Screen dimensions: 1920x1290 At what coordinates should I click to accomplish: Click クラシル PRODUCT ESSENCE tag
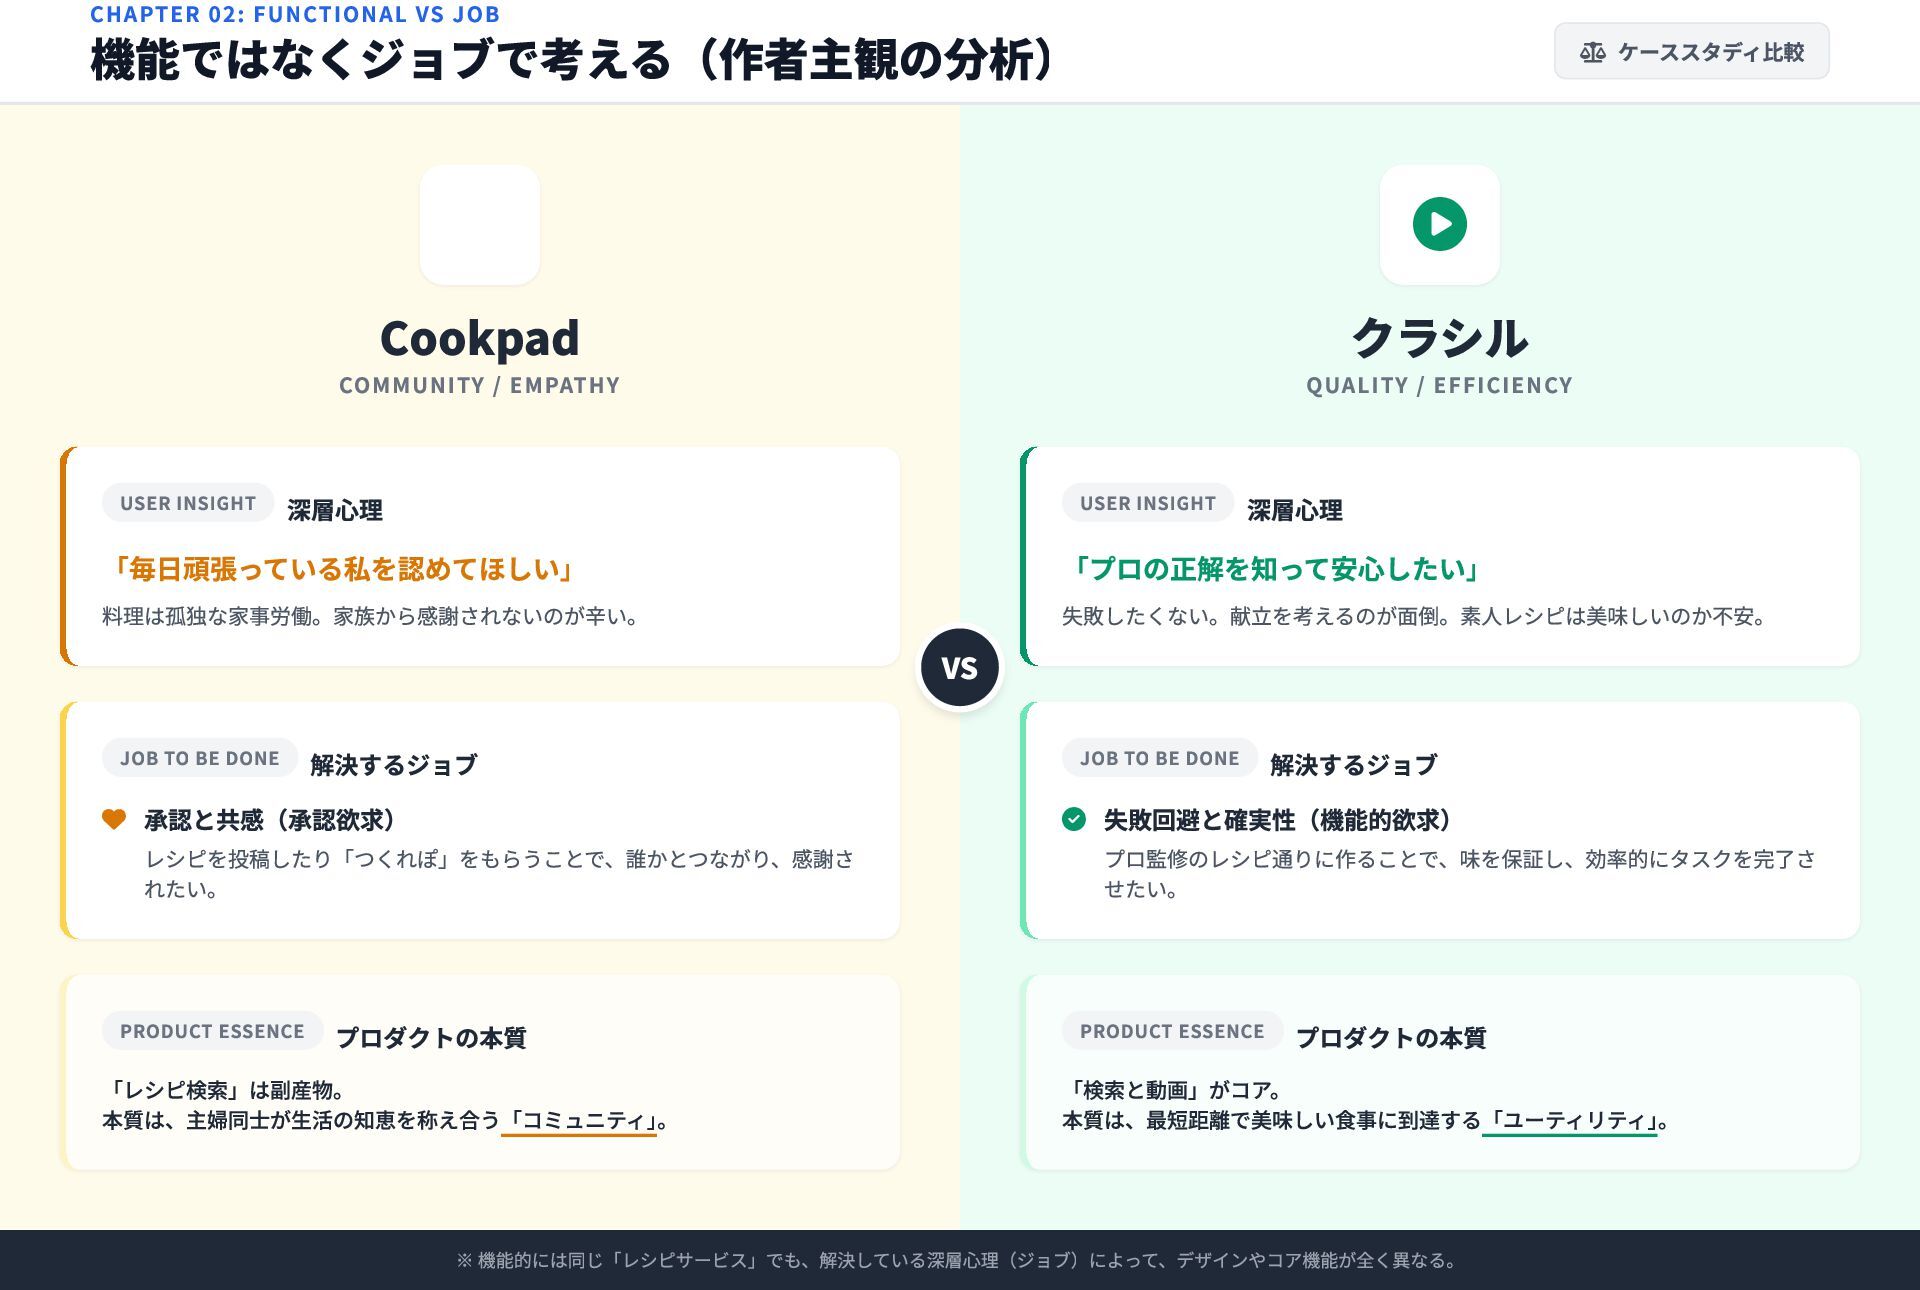pyautogui.click(x=1171, y=1031)
